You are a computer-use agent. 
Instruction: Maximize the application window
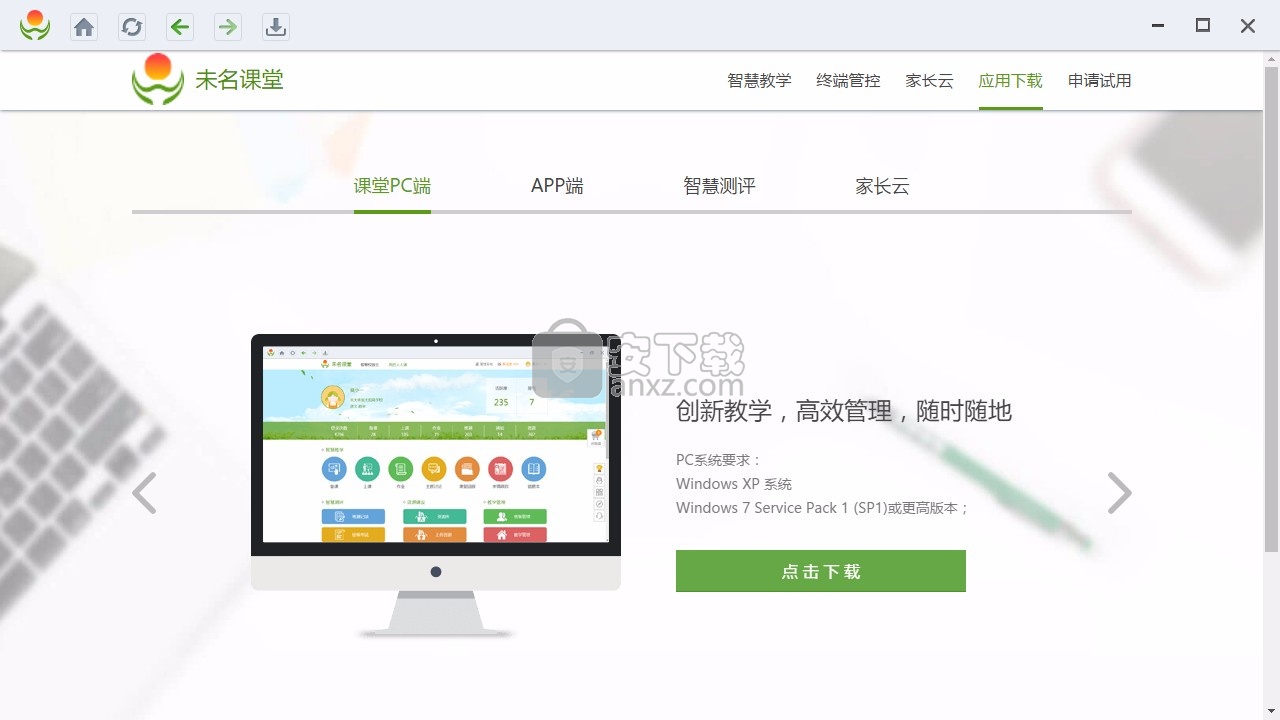point(1203,26)
